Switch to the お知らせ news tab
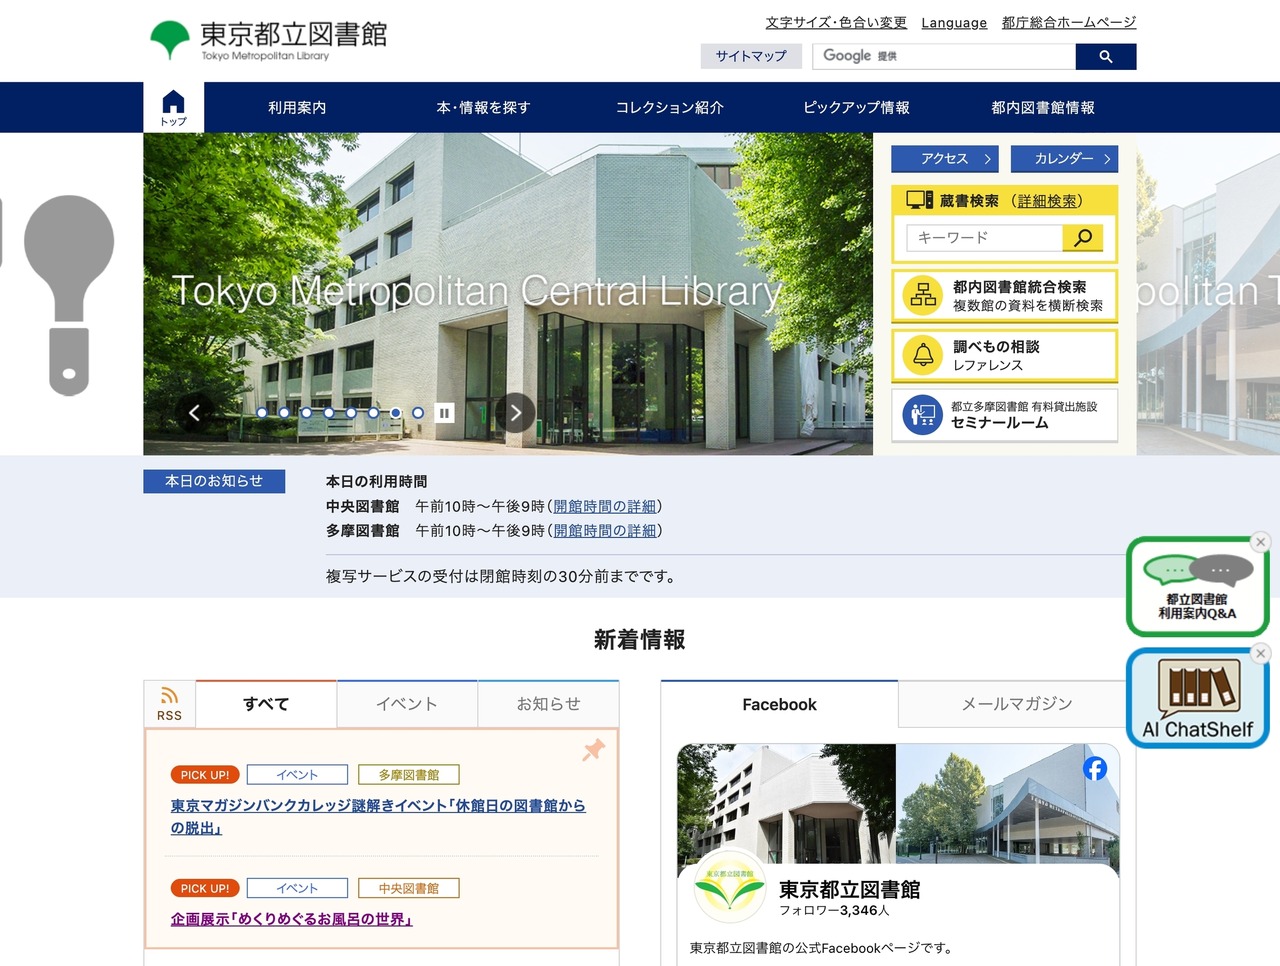1280x966 pixels. (x=548, y=704)
